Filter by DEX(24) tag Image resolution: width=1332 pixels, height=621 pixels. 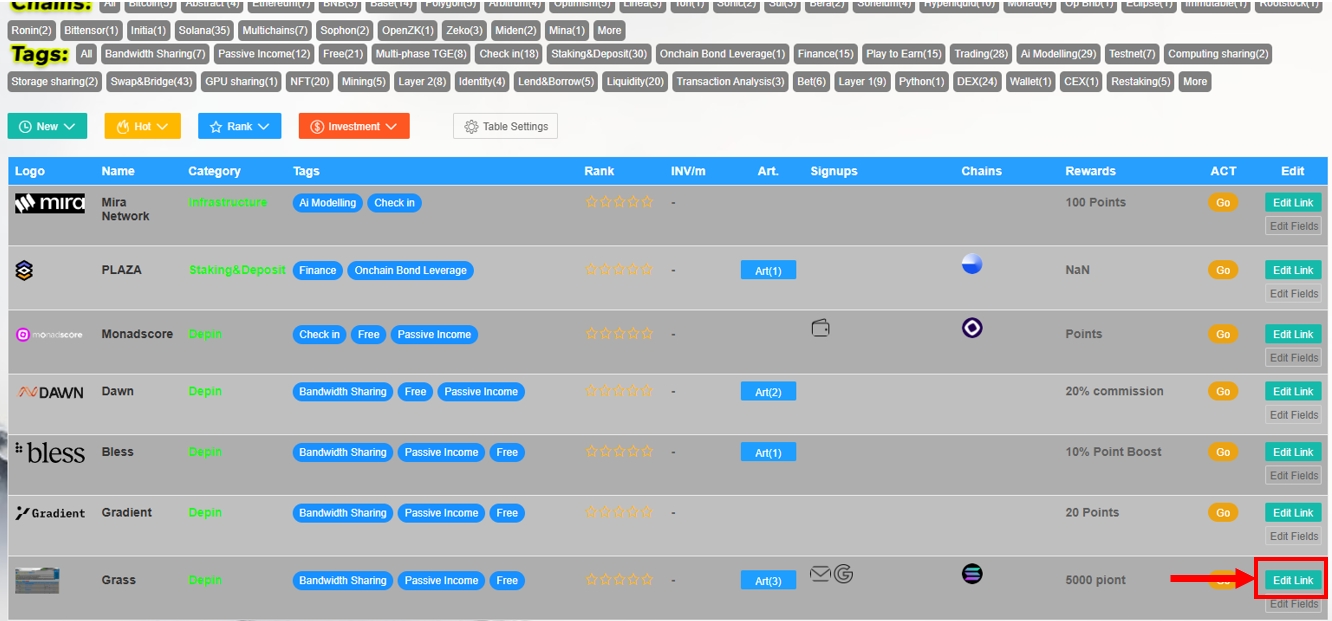click(x=976, y=81)
